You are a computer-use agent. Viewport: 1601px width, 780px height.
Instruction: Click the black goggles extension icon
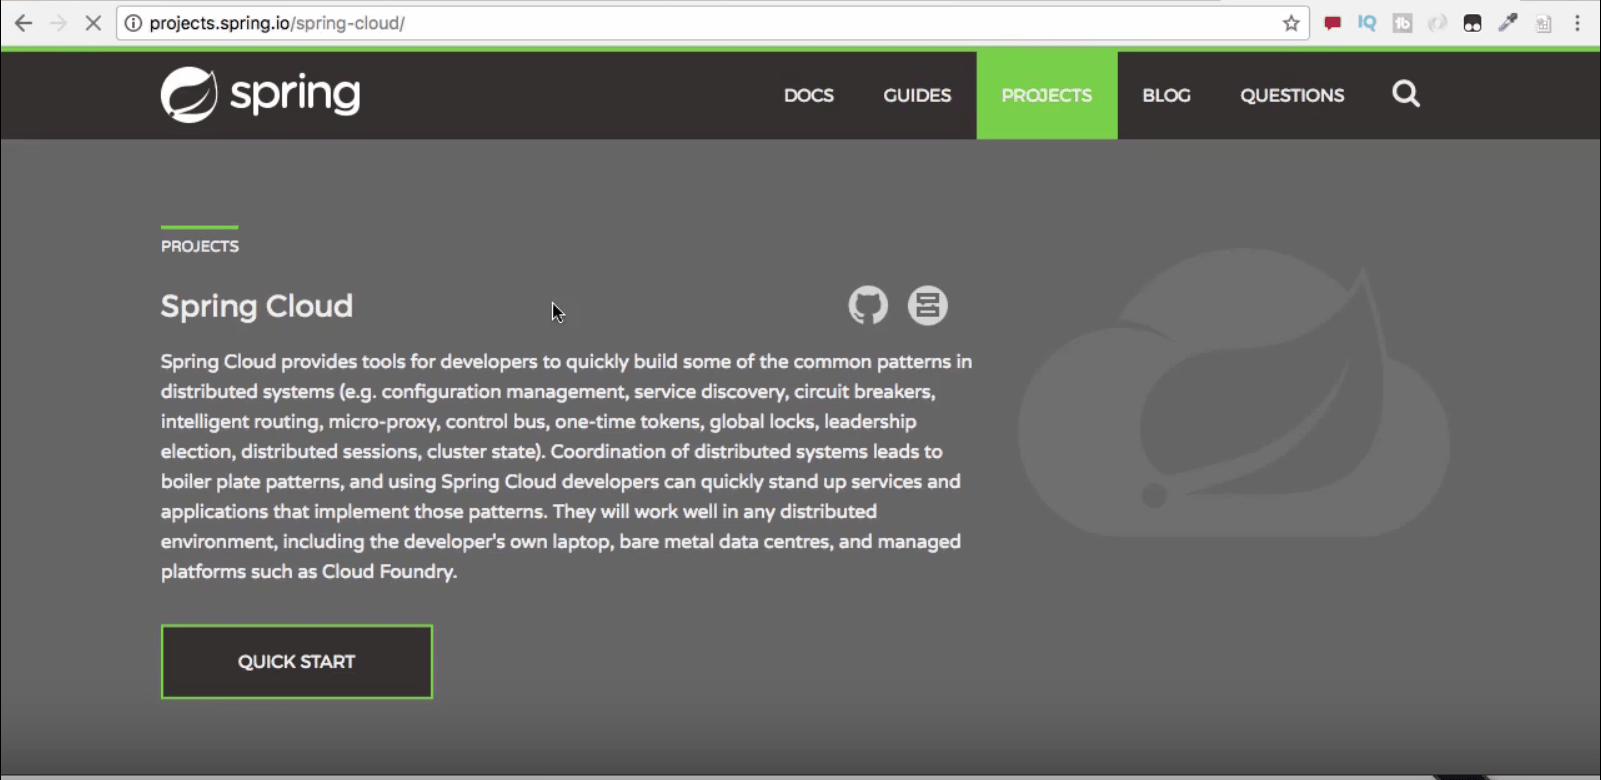pos(1472,23)
